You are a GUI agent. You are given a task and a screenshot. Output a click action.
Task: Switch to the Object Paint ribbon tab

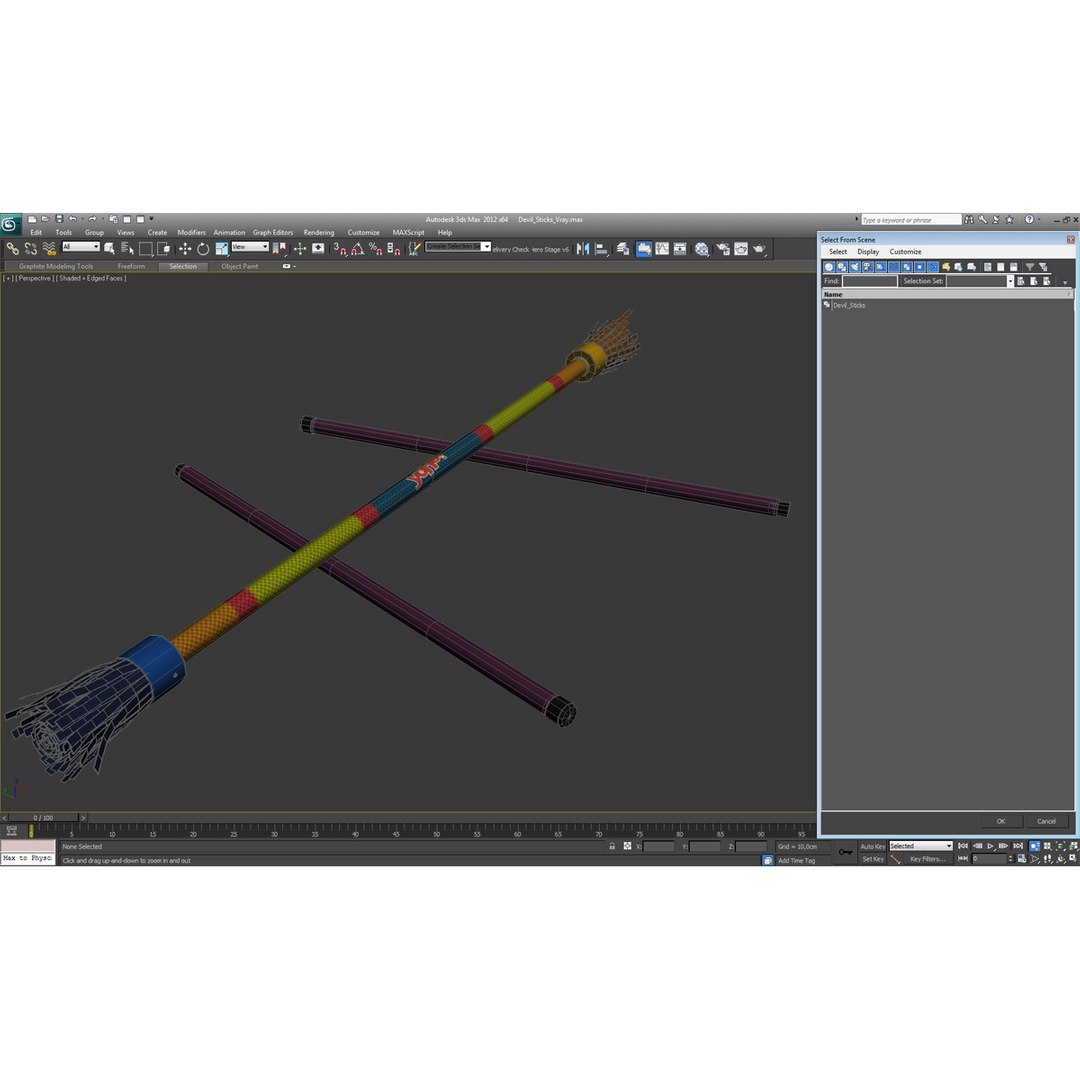[x=240, y=267]
